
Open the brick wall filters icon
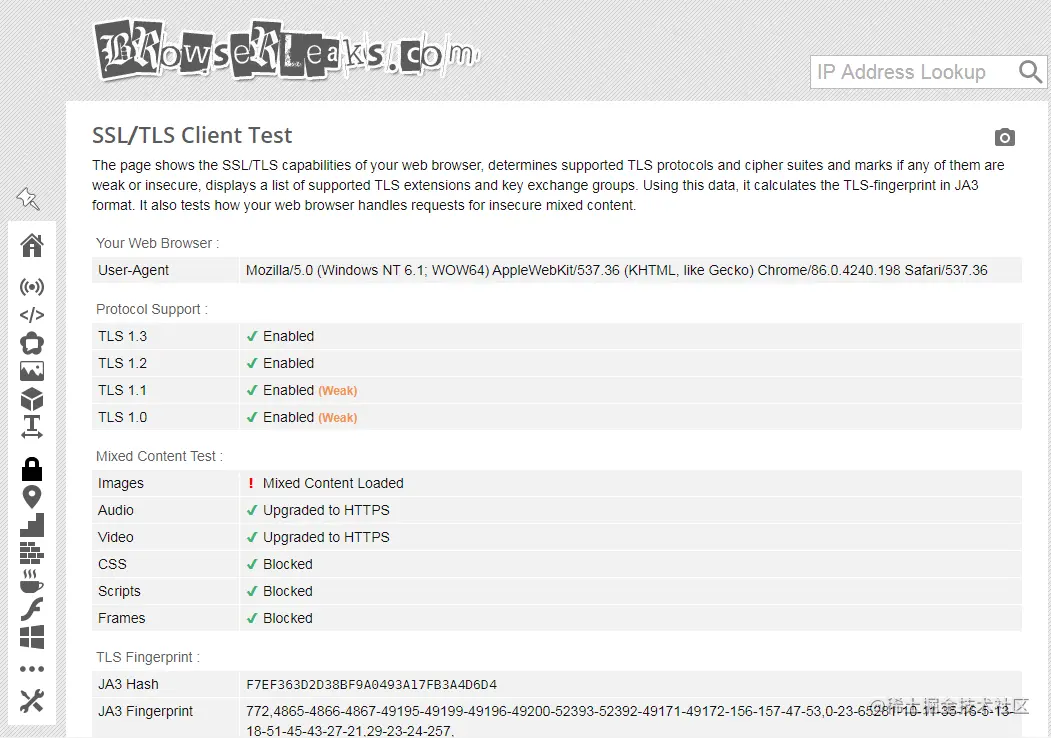point(32,553)
